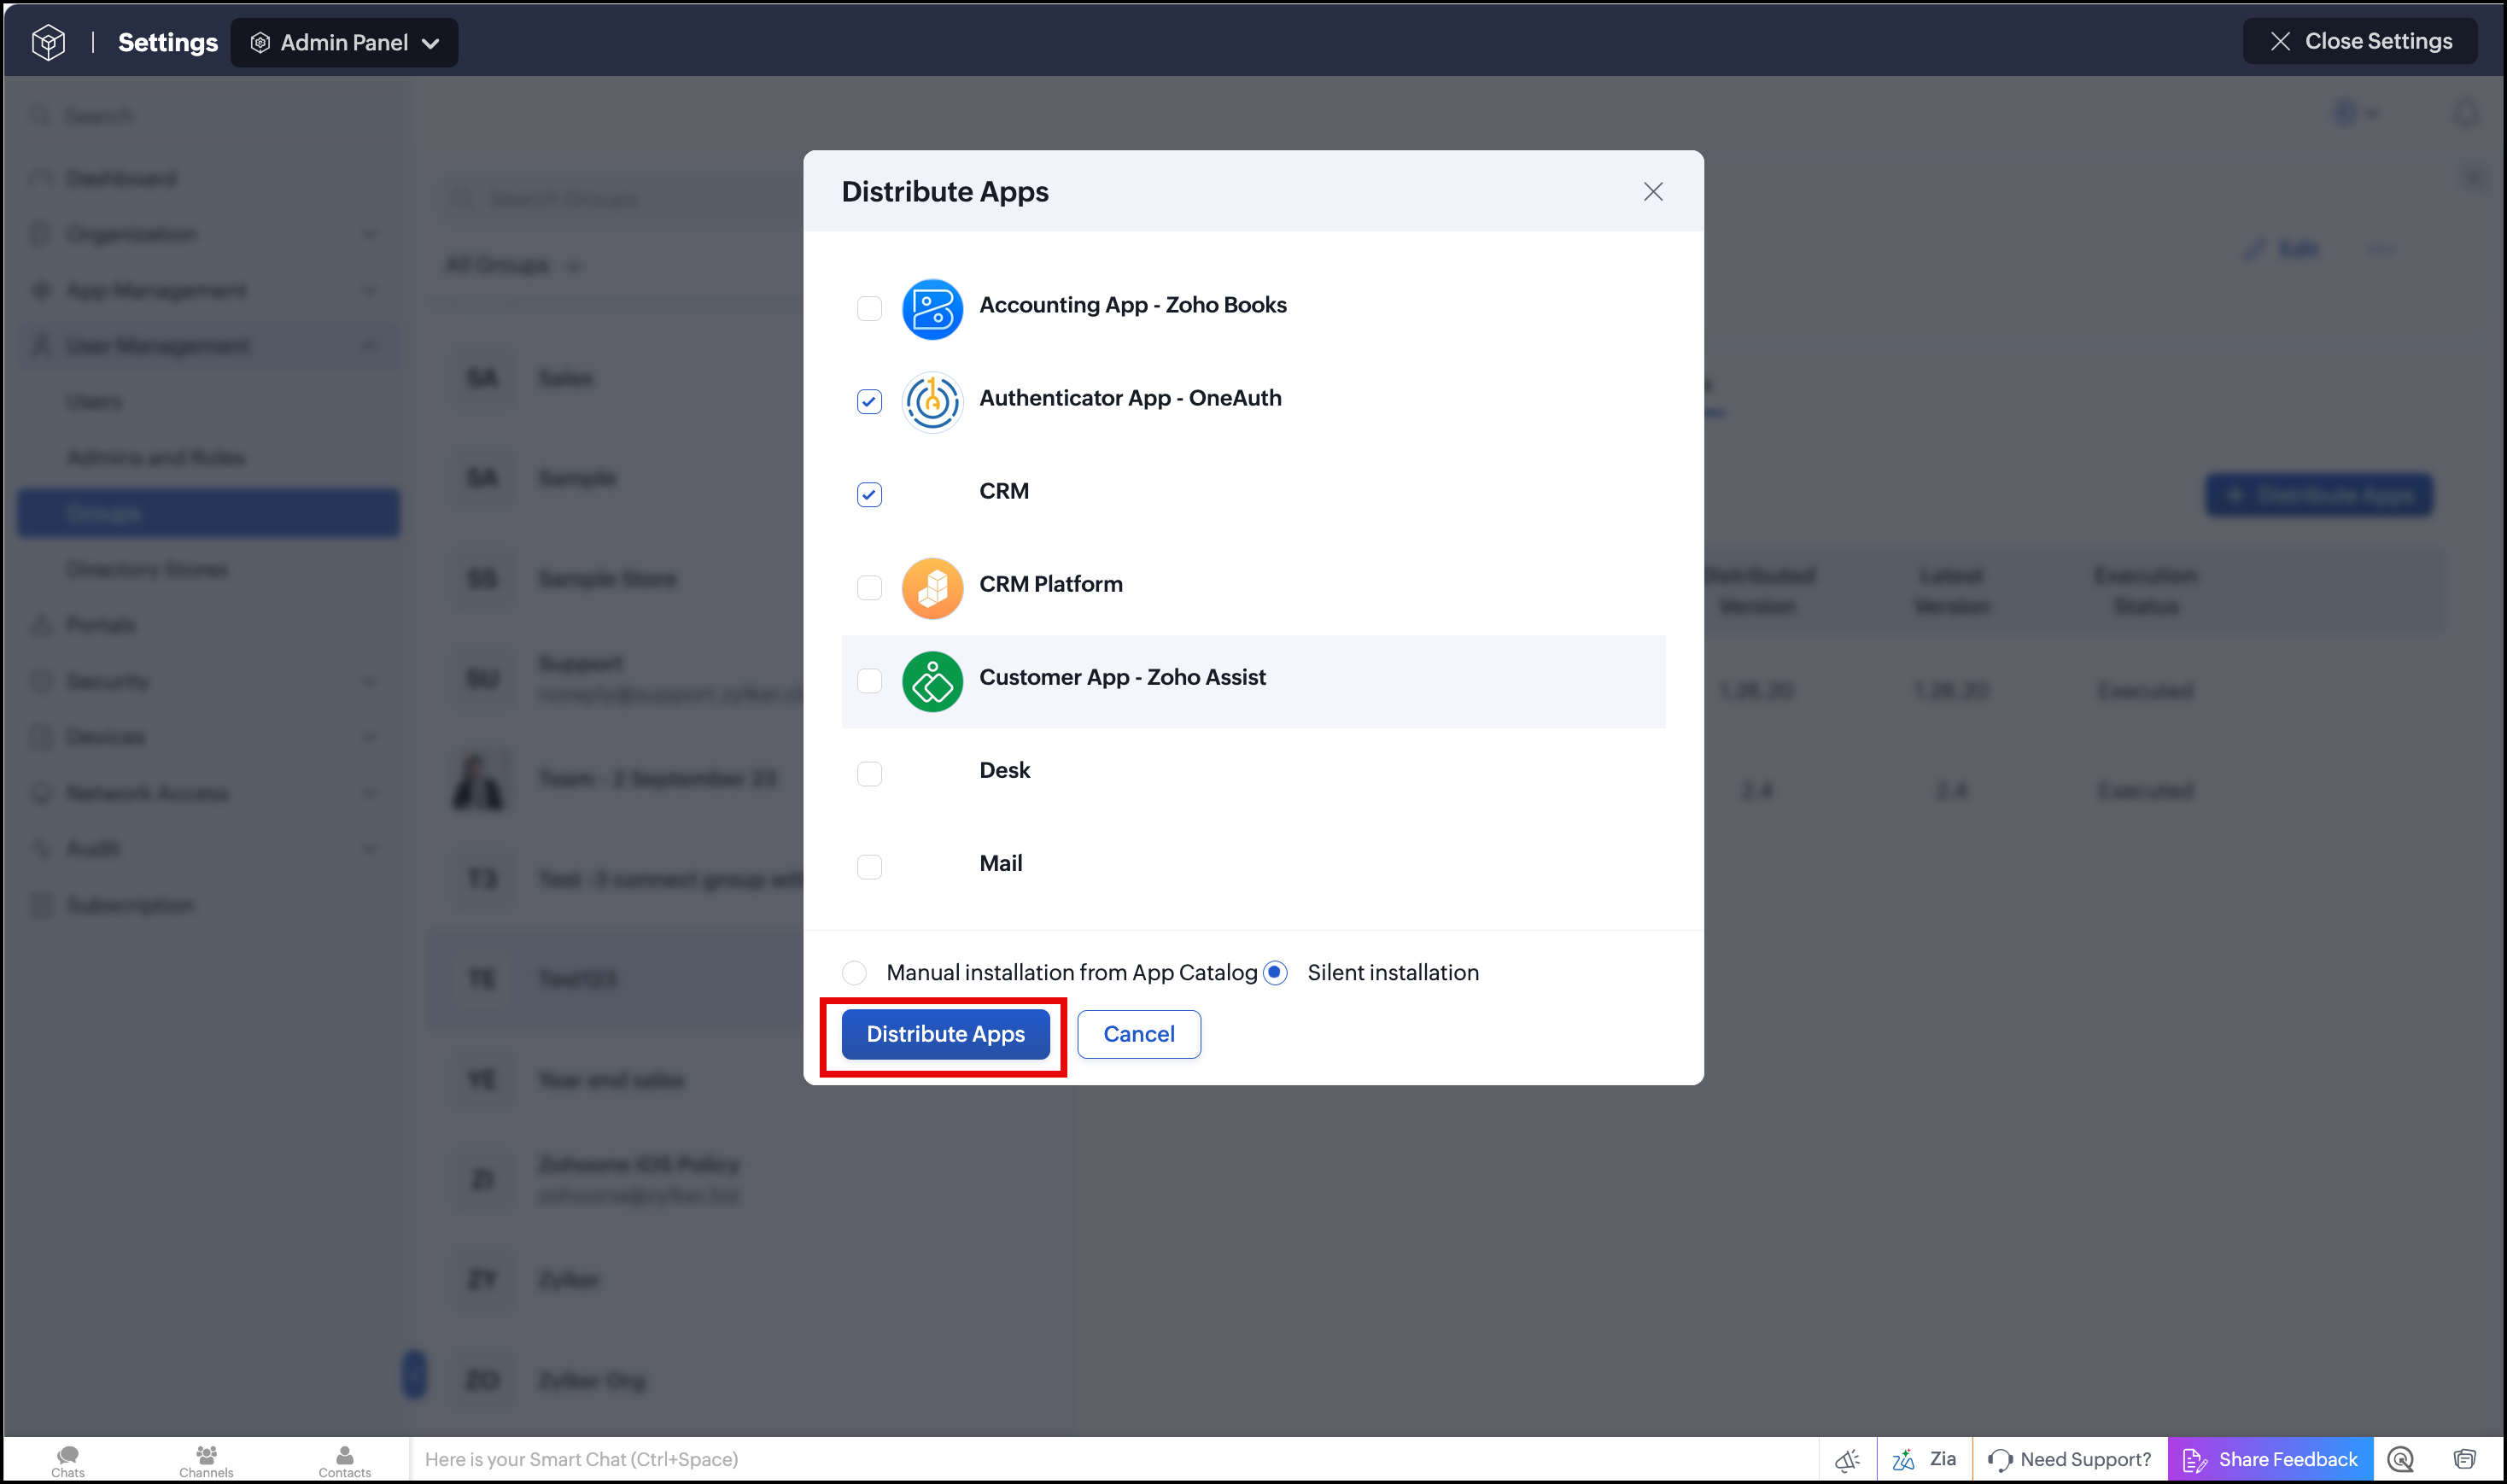Open the Admin Panel dropdown
This screenshot has height=1484, width=2507.
coord(344,43)
